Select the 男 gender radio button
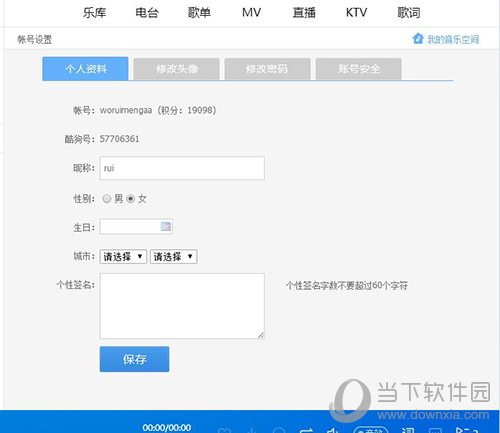The width and height of the screenshot is (500, 433). (x=107, y=199)
